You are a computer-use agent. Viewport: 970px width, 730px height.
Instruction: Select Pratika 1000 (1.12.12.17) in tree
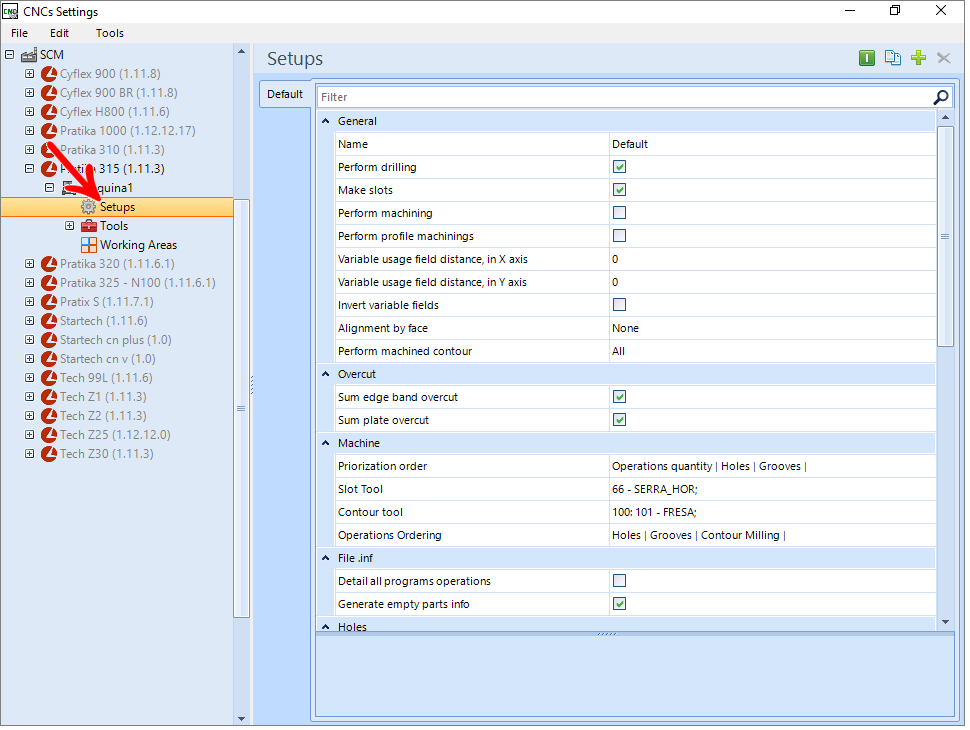tap(127, 131)
